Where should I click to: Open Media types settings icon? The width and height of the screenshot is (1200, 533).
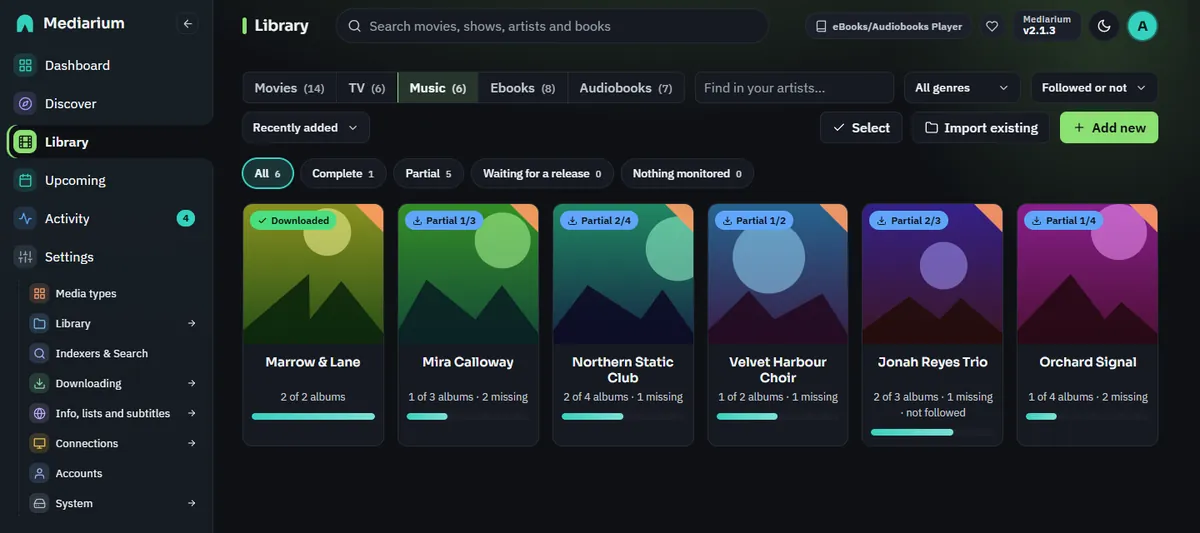[39, 293]
